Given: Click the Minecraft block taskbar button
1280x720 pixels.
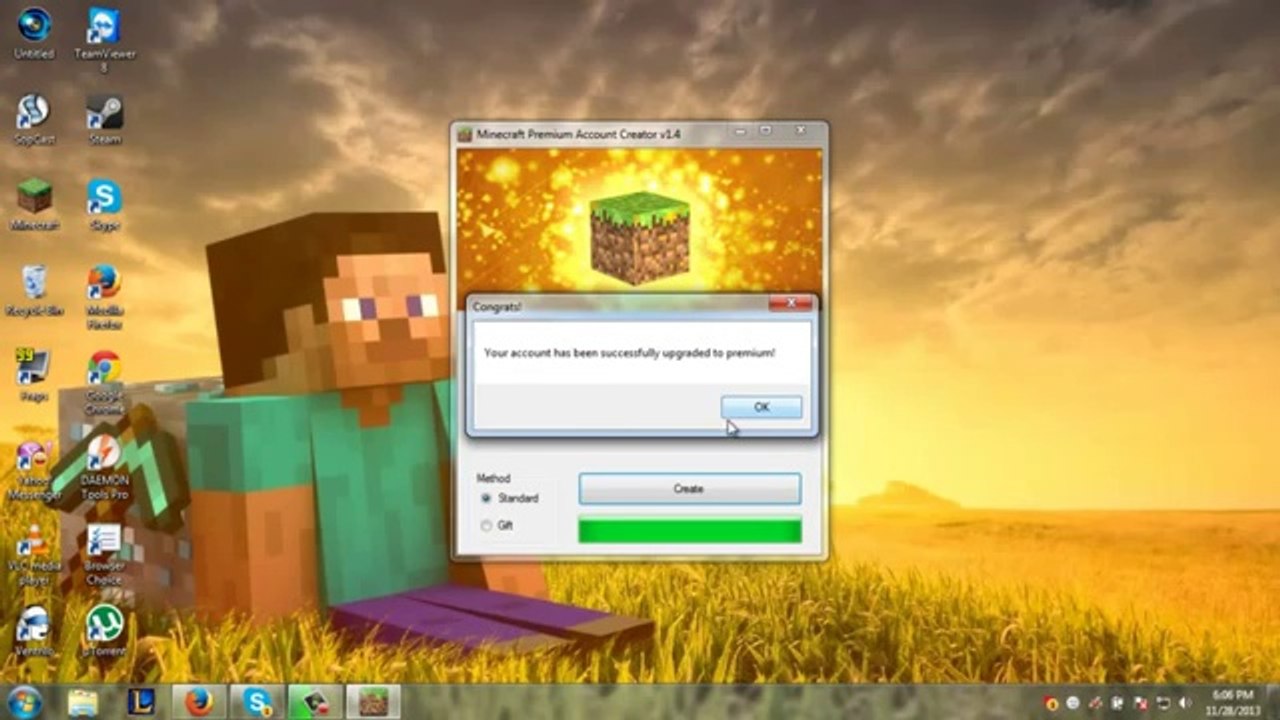Looking at the screenshot, I should click(373, 701).
